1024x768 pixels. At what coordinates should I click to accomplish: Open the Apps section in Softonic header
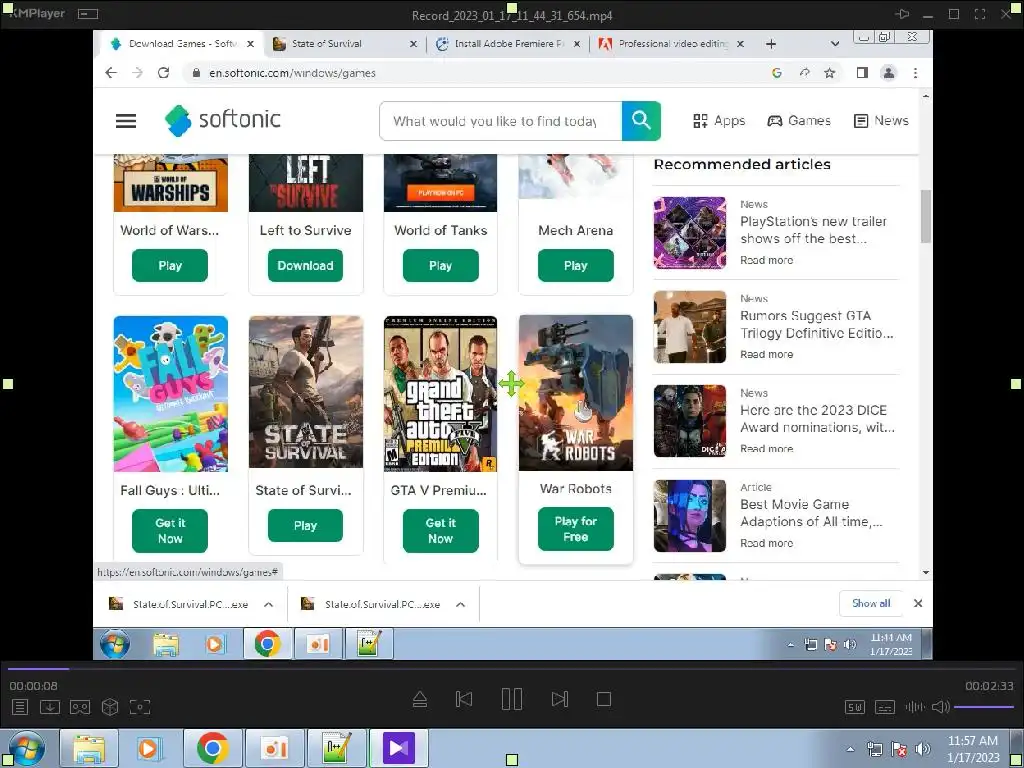pos(719,121)
